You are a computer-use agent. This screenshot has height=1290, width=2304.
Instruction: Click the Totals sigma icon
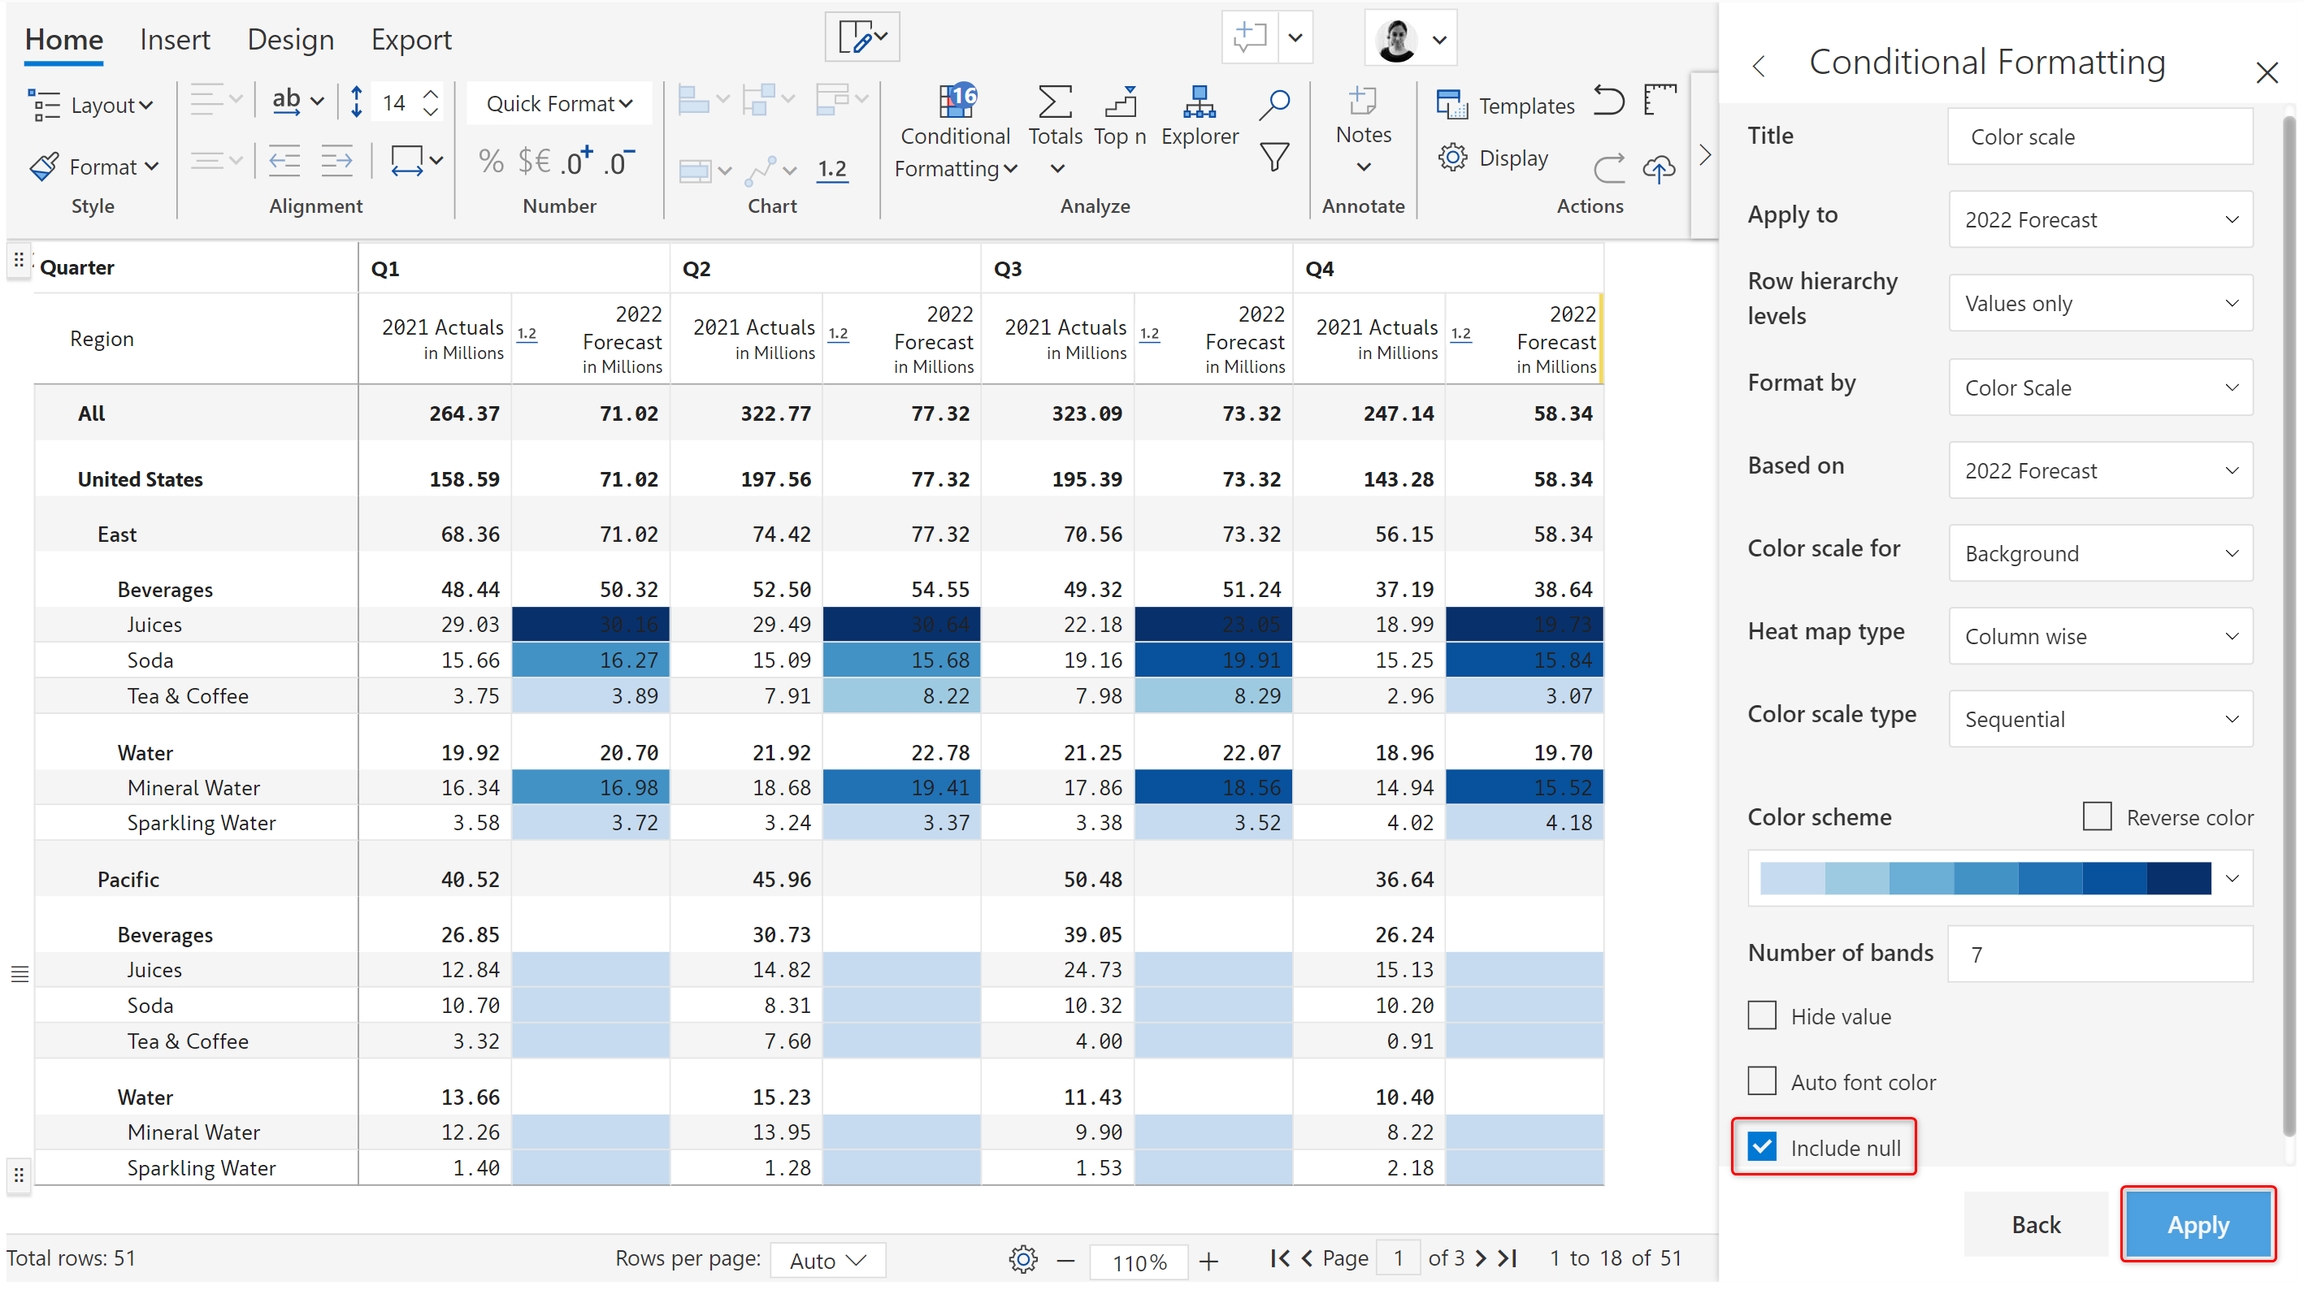pyautogui.click(x=1054, y=101)
